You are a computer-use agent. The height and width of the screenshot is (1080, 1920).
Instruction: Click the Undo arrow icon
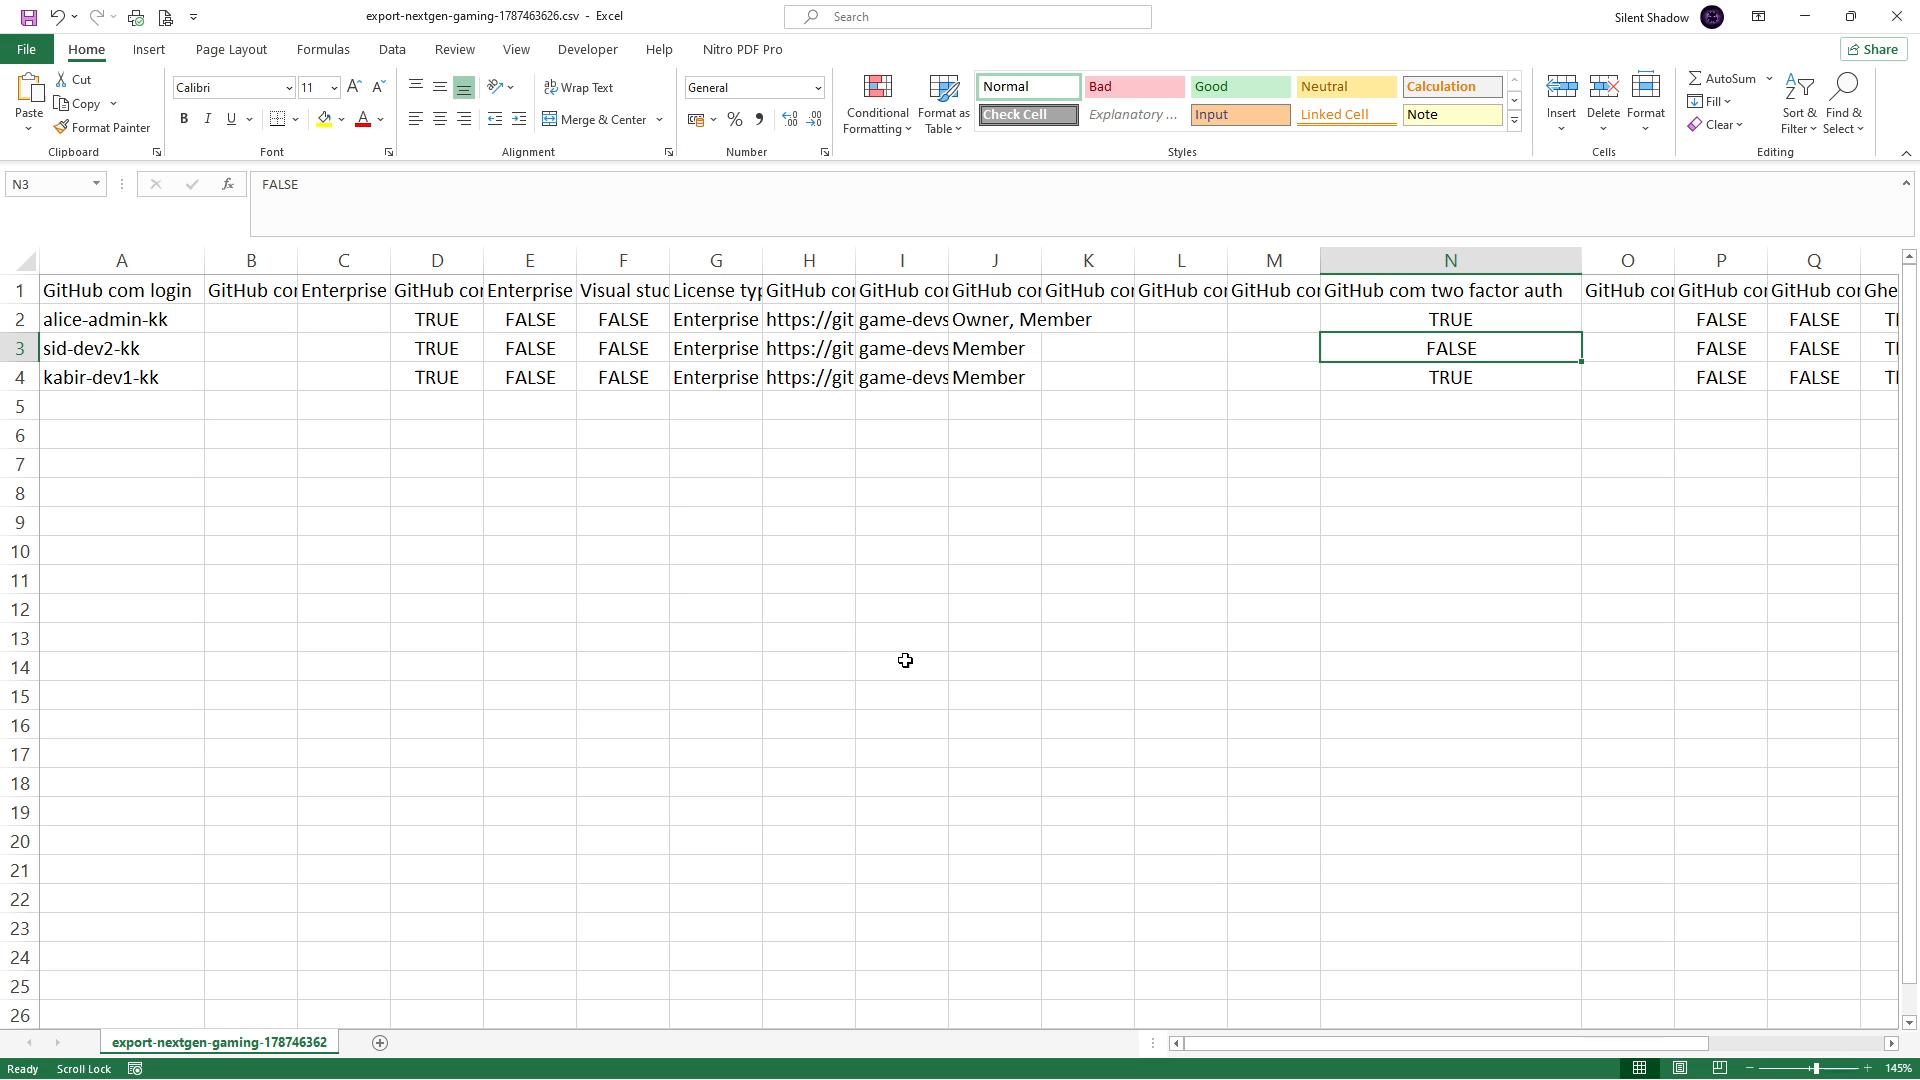[x=57, y=17]
